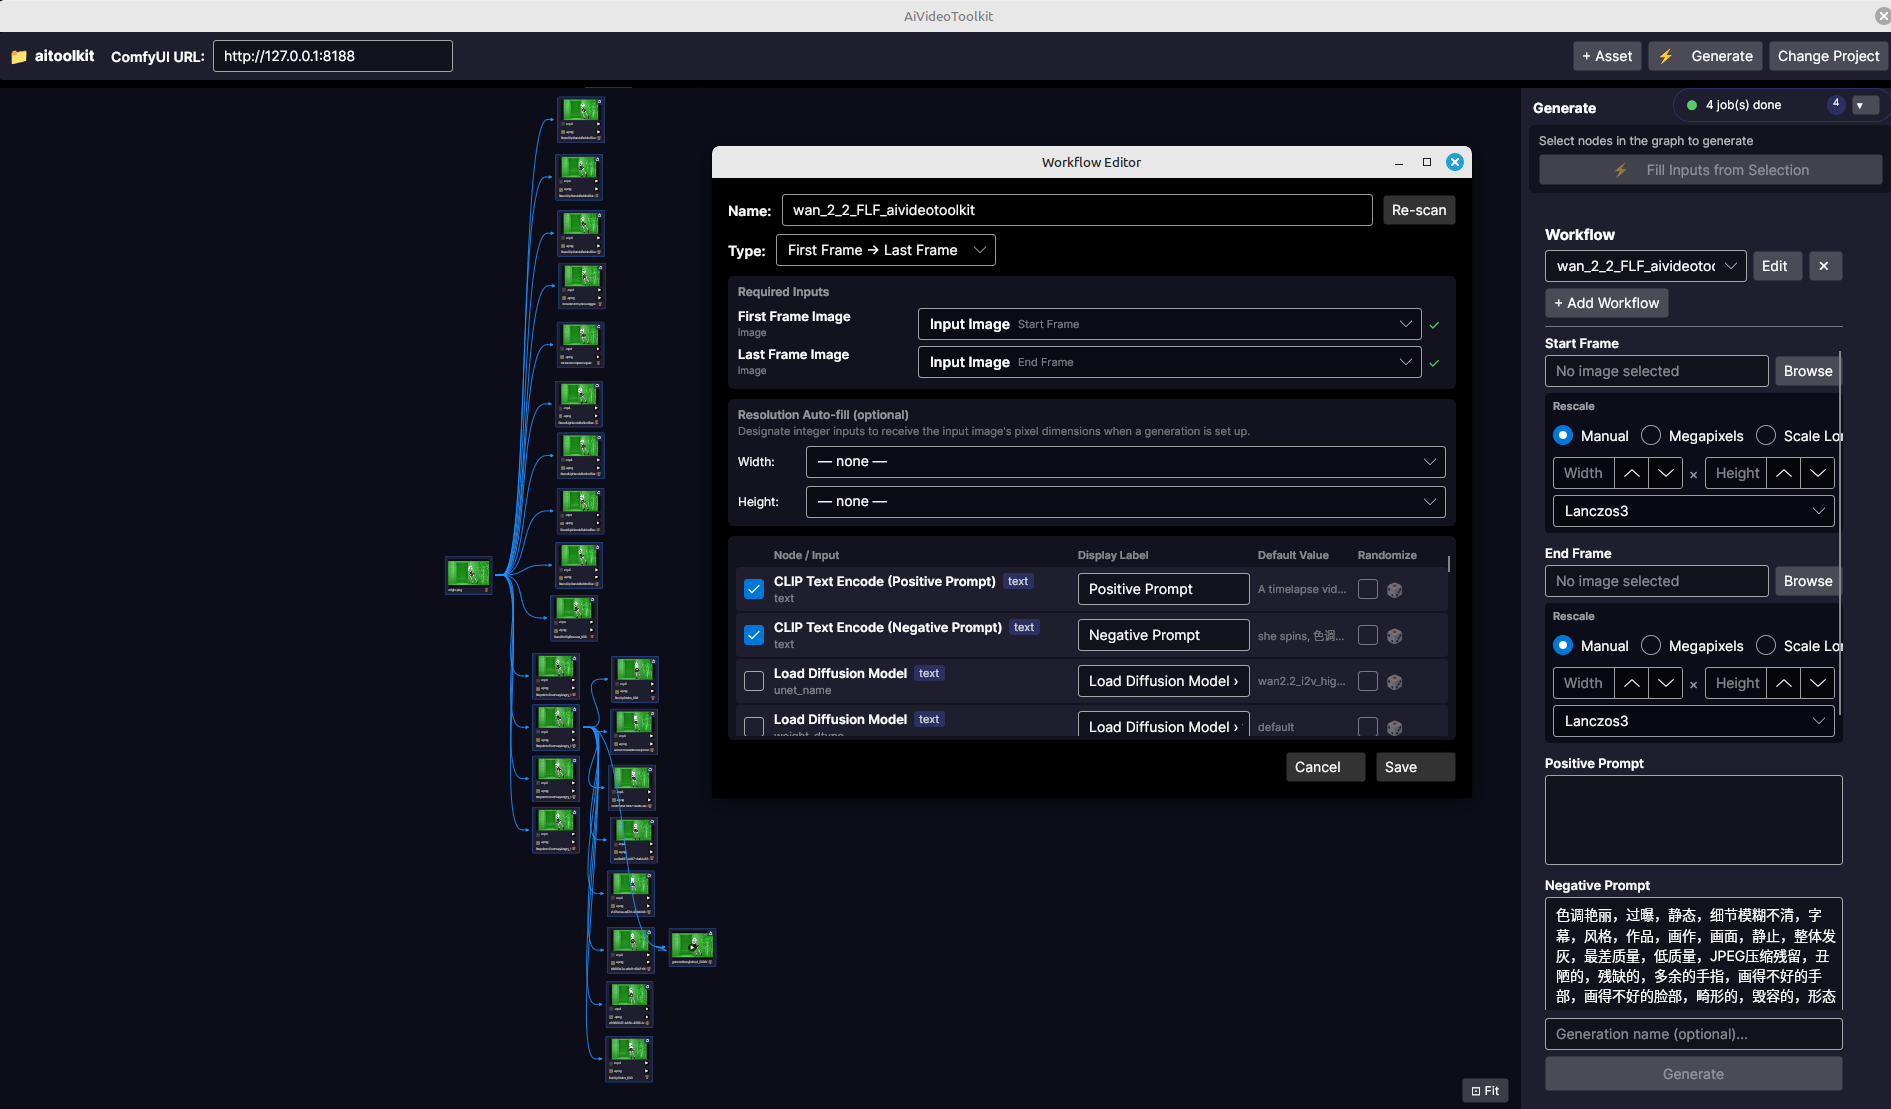The width and height of the screenshot is (1891, 1109).
Task: Click Fill Inputs from Selection button
Action: point(1710,170)
